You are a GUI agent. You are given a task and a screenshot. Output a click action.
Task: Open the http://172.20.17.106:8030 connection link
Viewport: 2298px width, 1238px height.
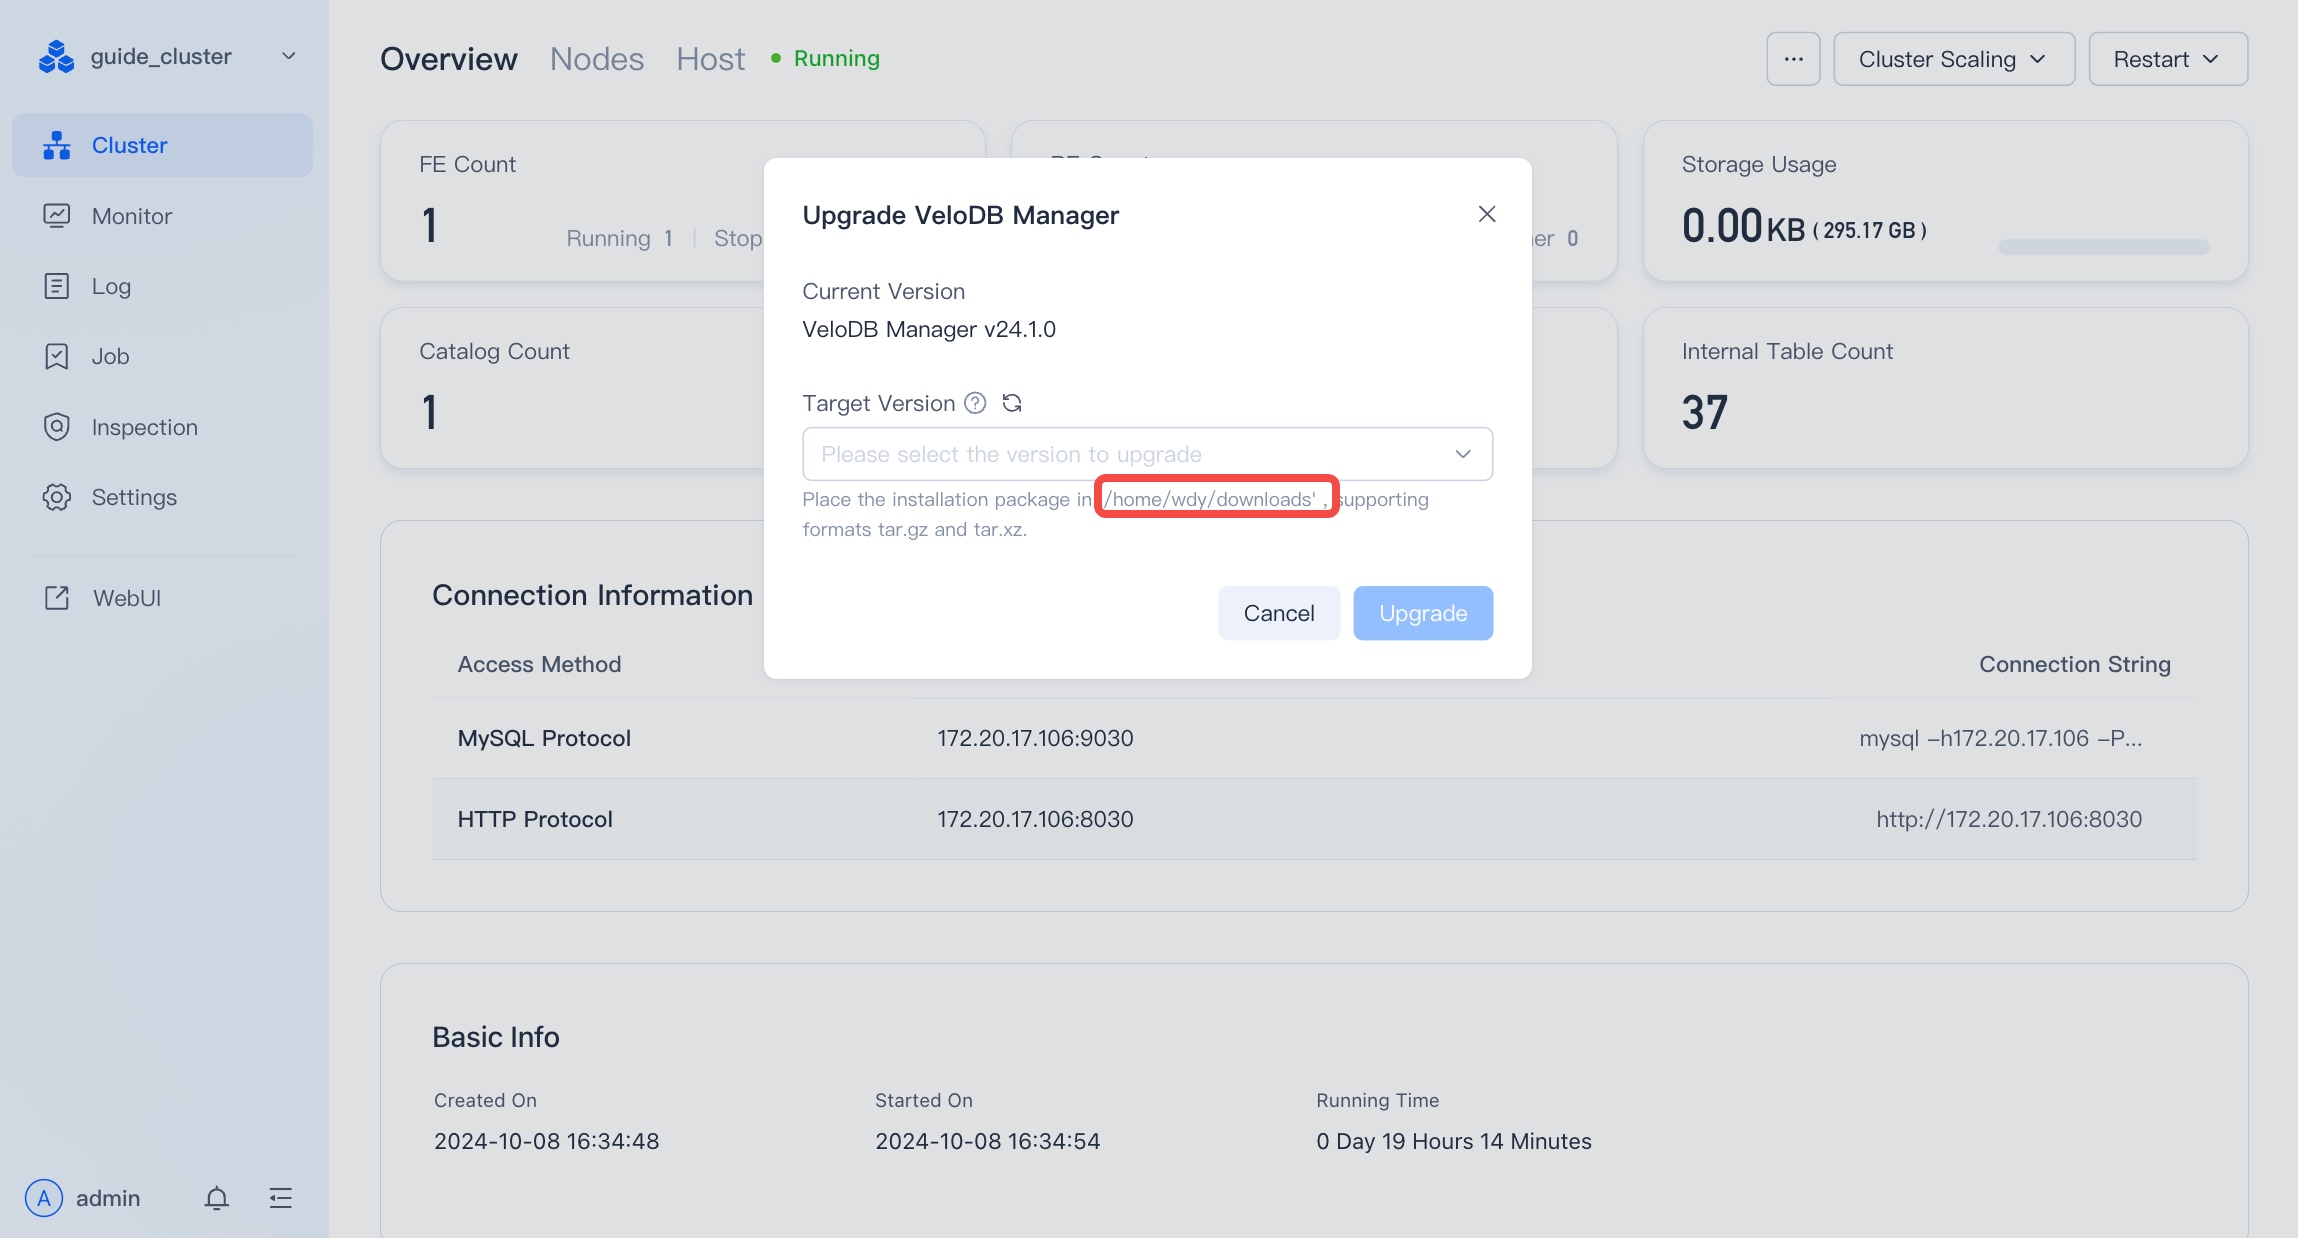pyautogui.click(x=2009, y=819)
